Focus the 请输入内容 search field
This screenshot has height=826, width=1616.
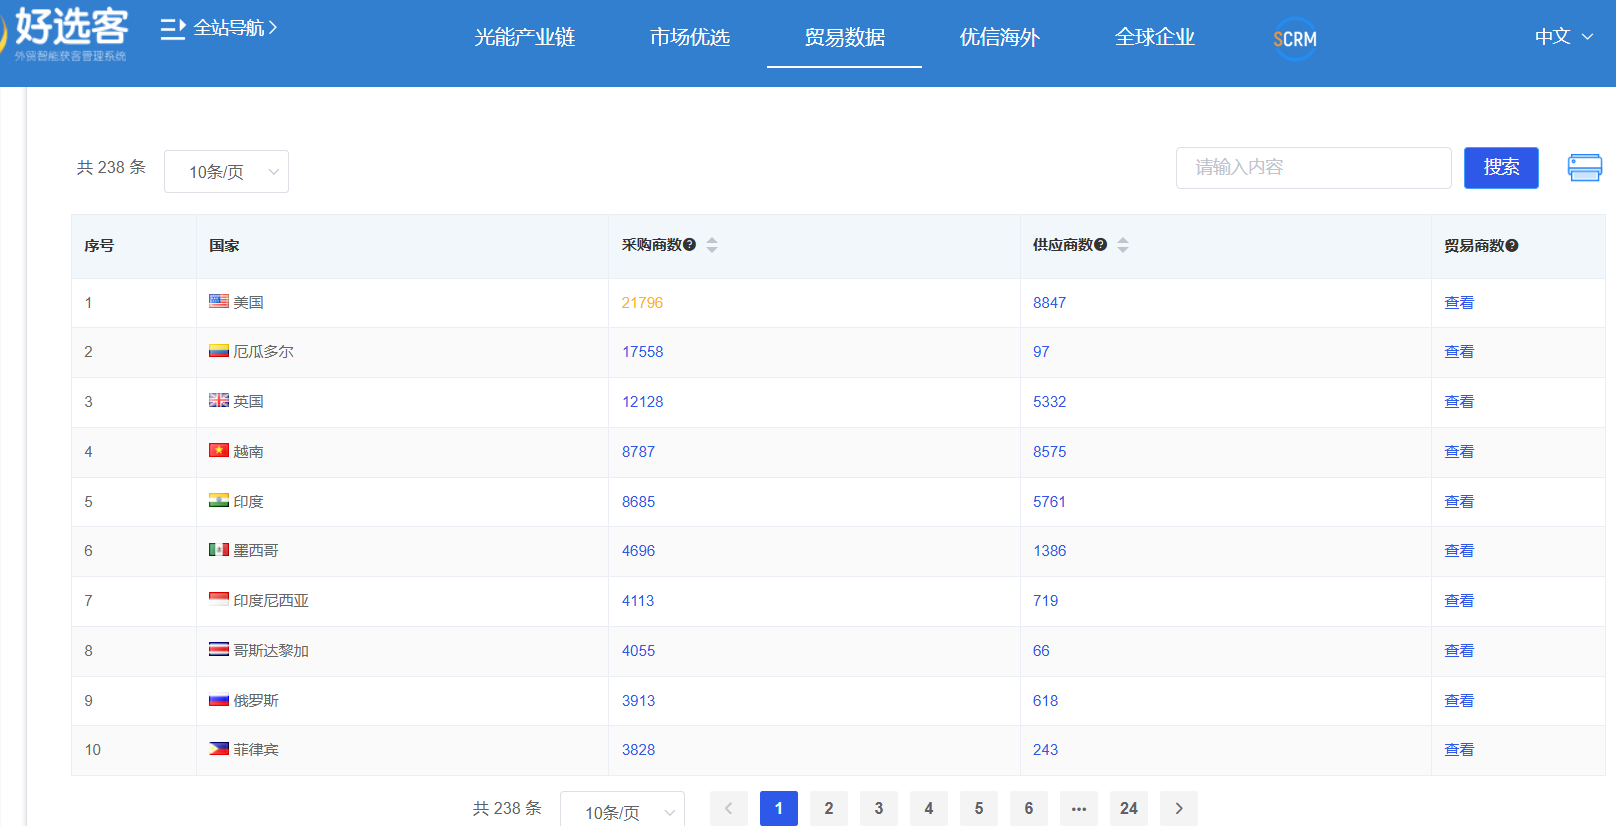(1313, 168)
